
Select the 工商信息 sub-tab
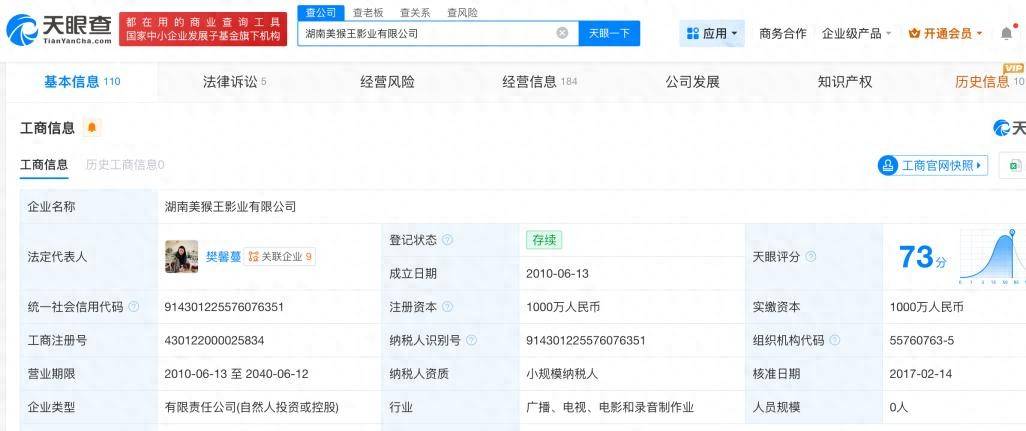[44, 165]
